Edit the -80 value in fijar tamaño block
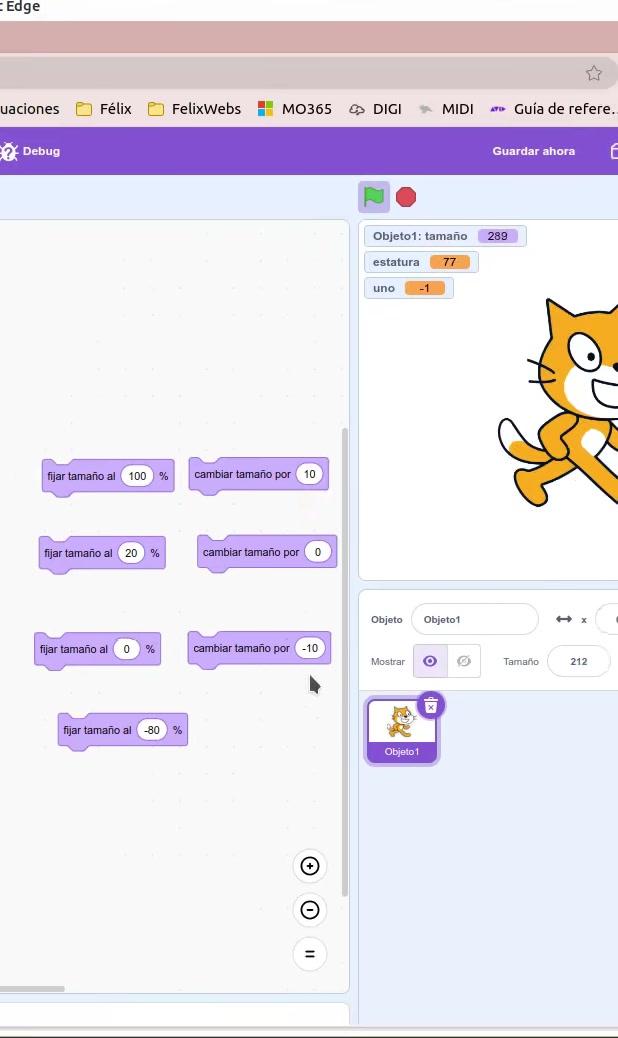The image size is (618, 1038). pos(152,730)
